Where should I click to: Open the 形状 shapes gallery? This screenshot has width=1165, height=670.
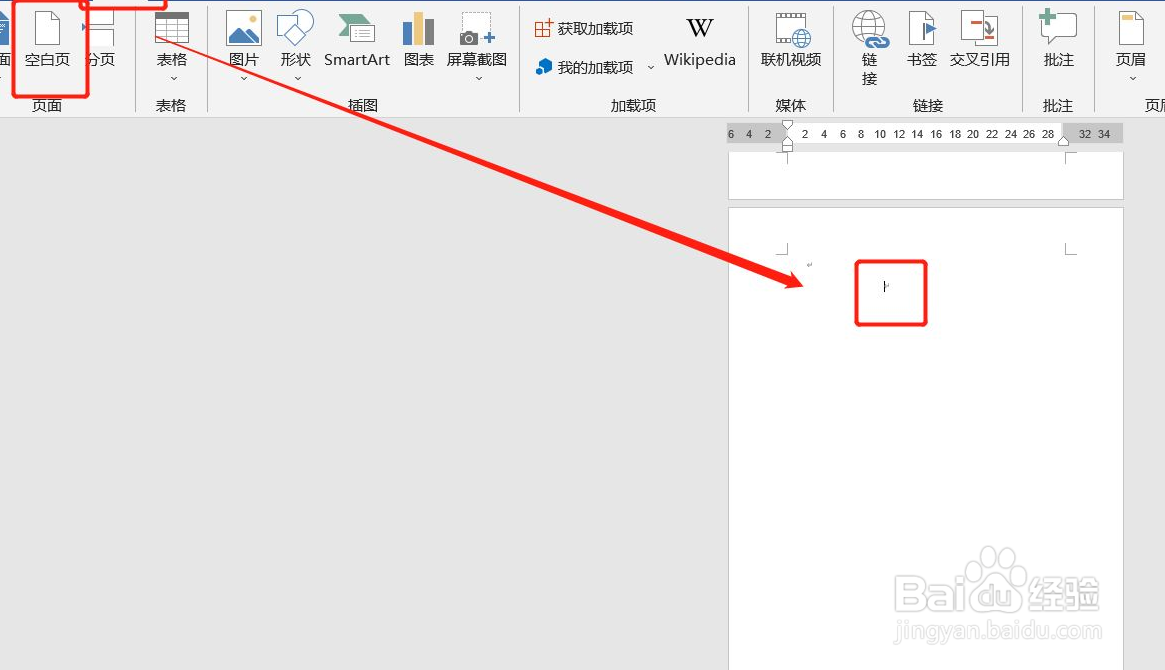point(296,39)
